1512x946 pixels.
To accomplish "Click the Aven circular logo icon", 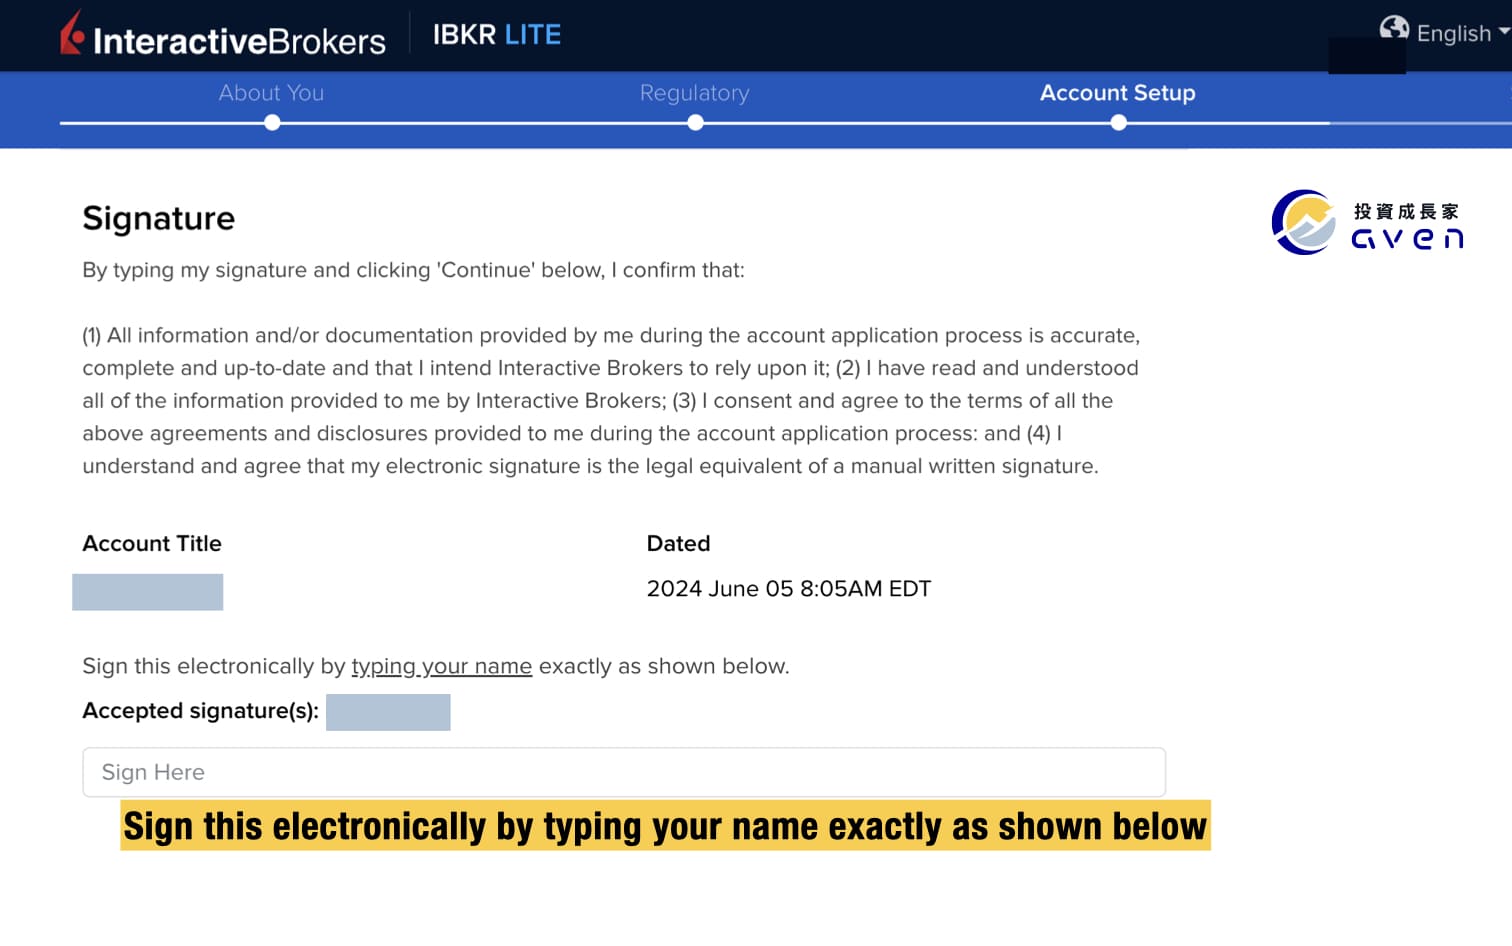I will click(1303, 222).
